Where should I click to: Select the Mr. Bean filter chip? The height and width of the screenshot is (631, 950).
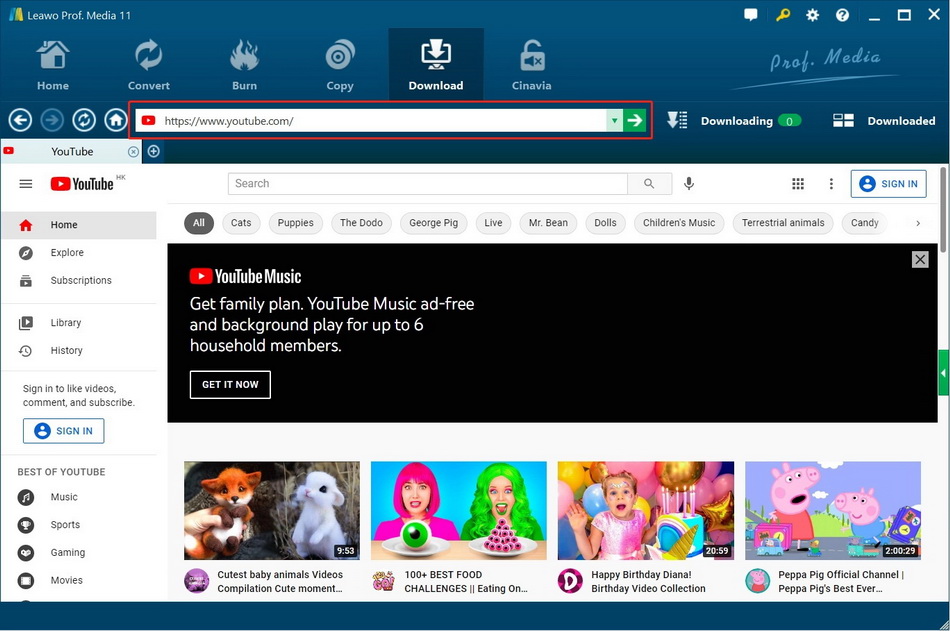(x=548, y=223)
